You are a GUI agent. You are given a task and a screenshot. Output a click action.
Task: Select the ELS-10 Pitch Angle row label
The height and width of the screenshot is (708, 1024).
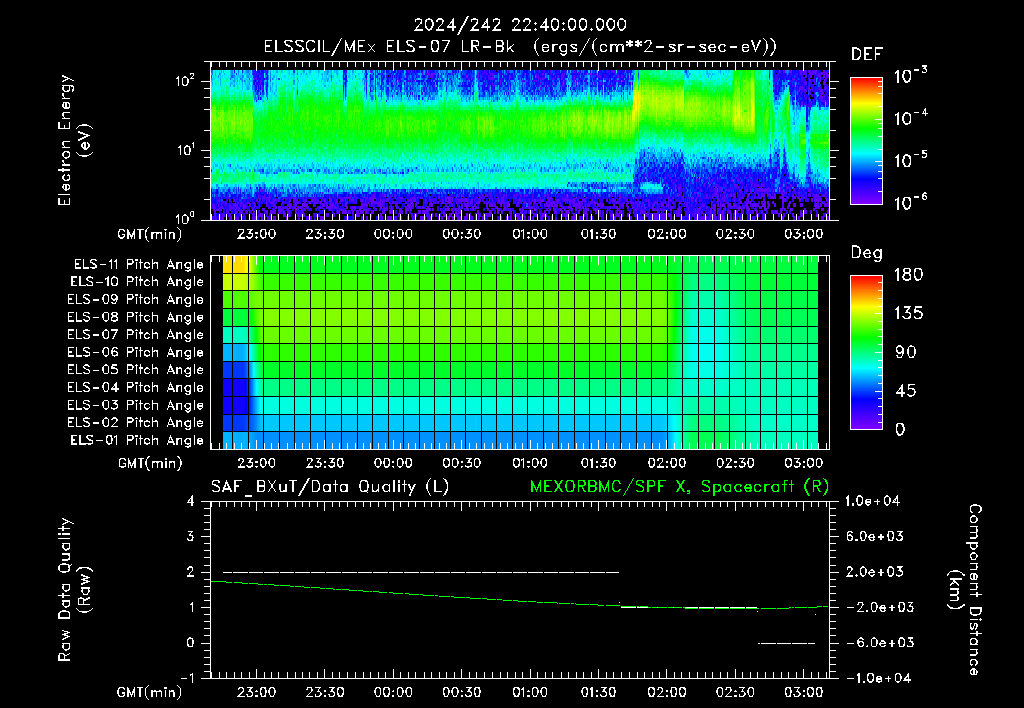(137, 282)
